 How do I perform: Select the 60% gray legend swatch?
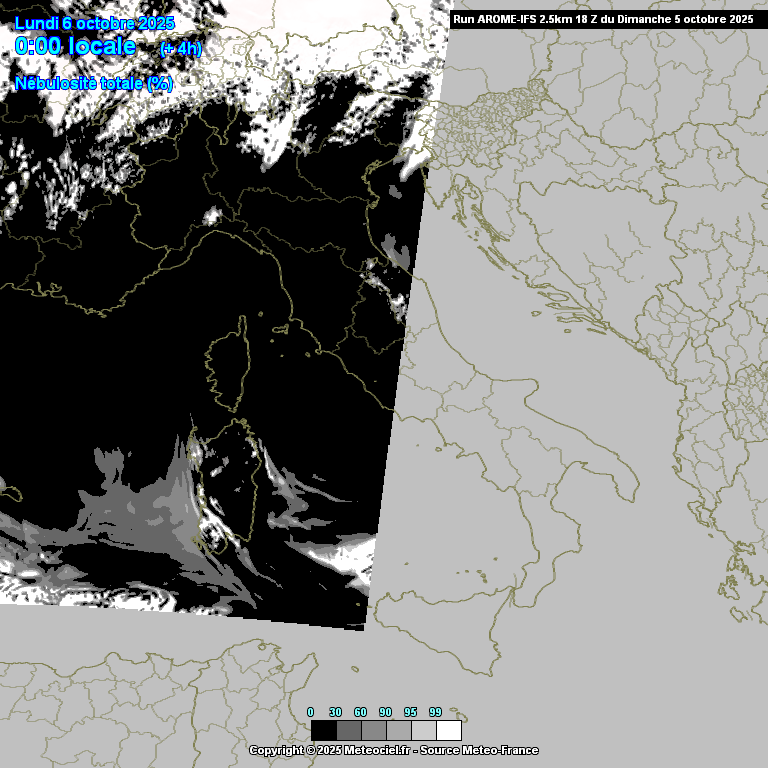coord(373,730)
